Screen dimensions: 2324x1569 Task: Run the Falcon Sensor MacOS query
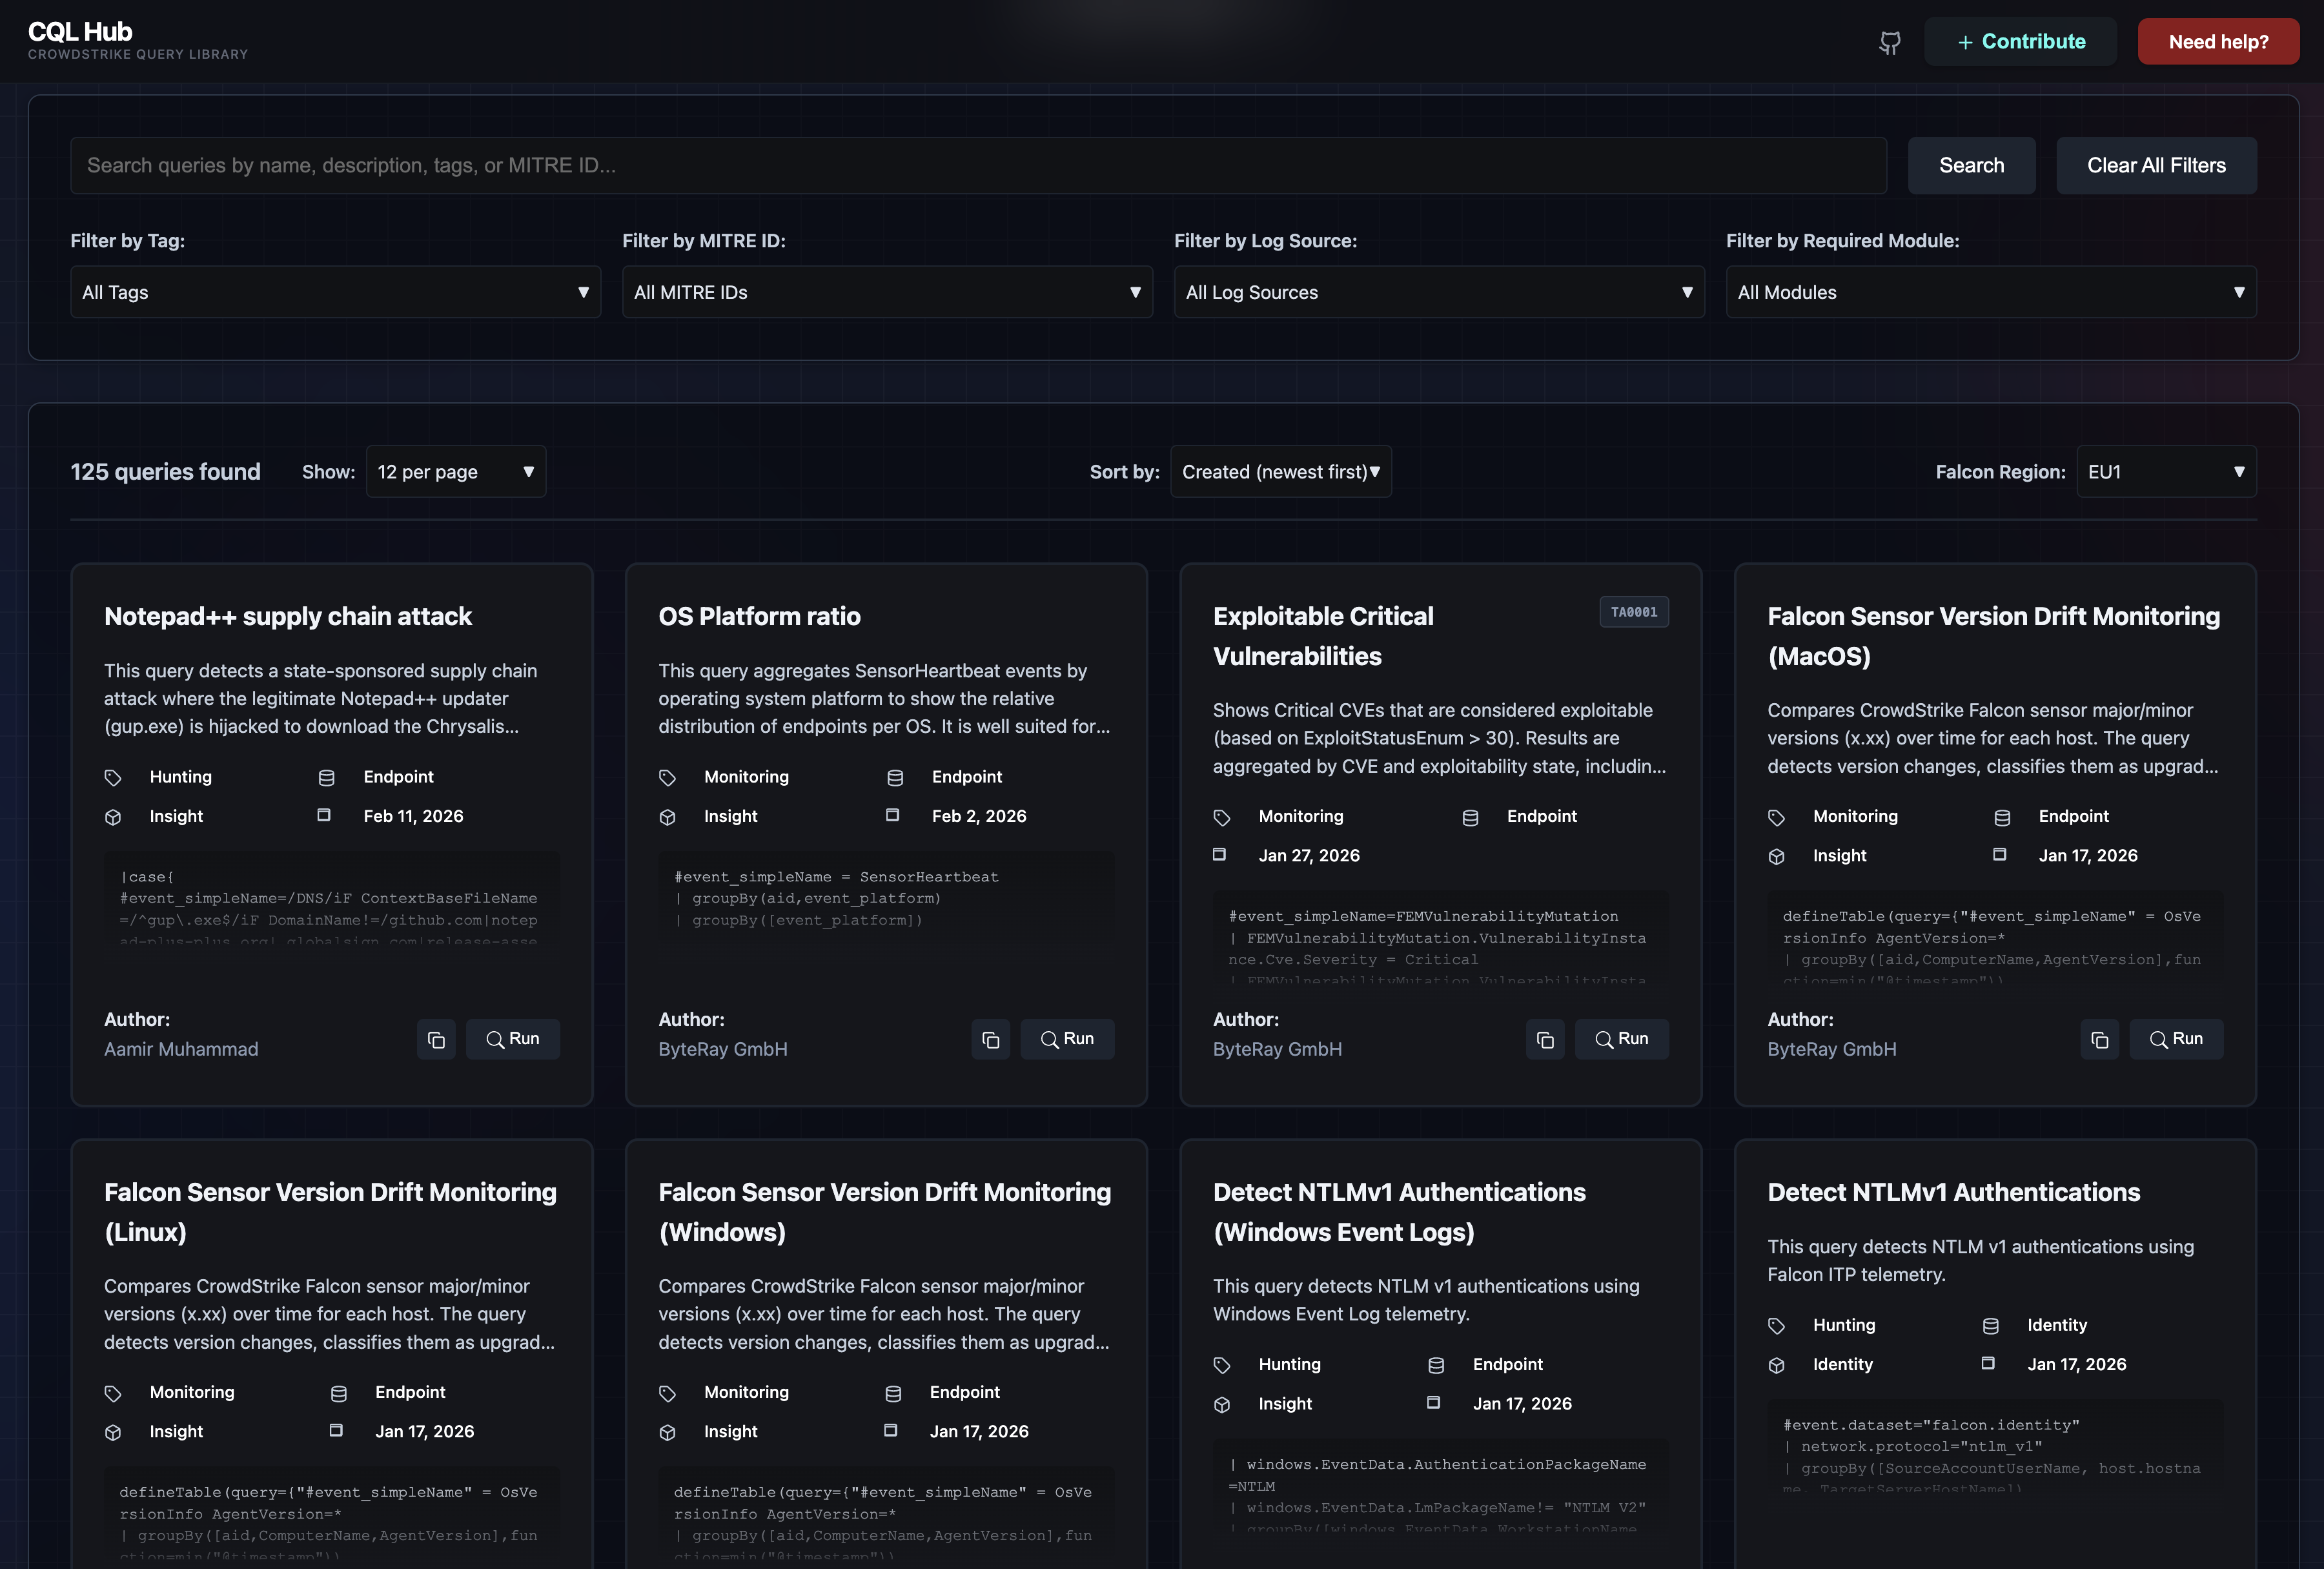[x=2176, y=1039]
